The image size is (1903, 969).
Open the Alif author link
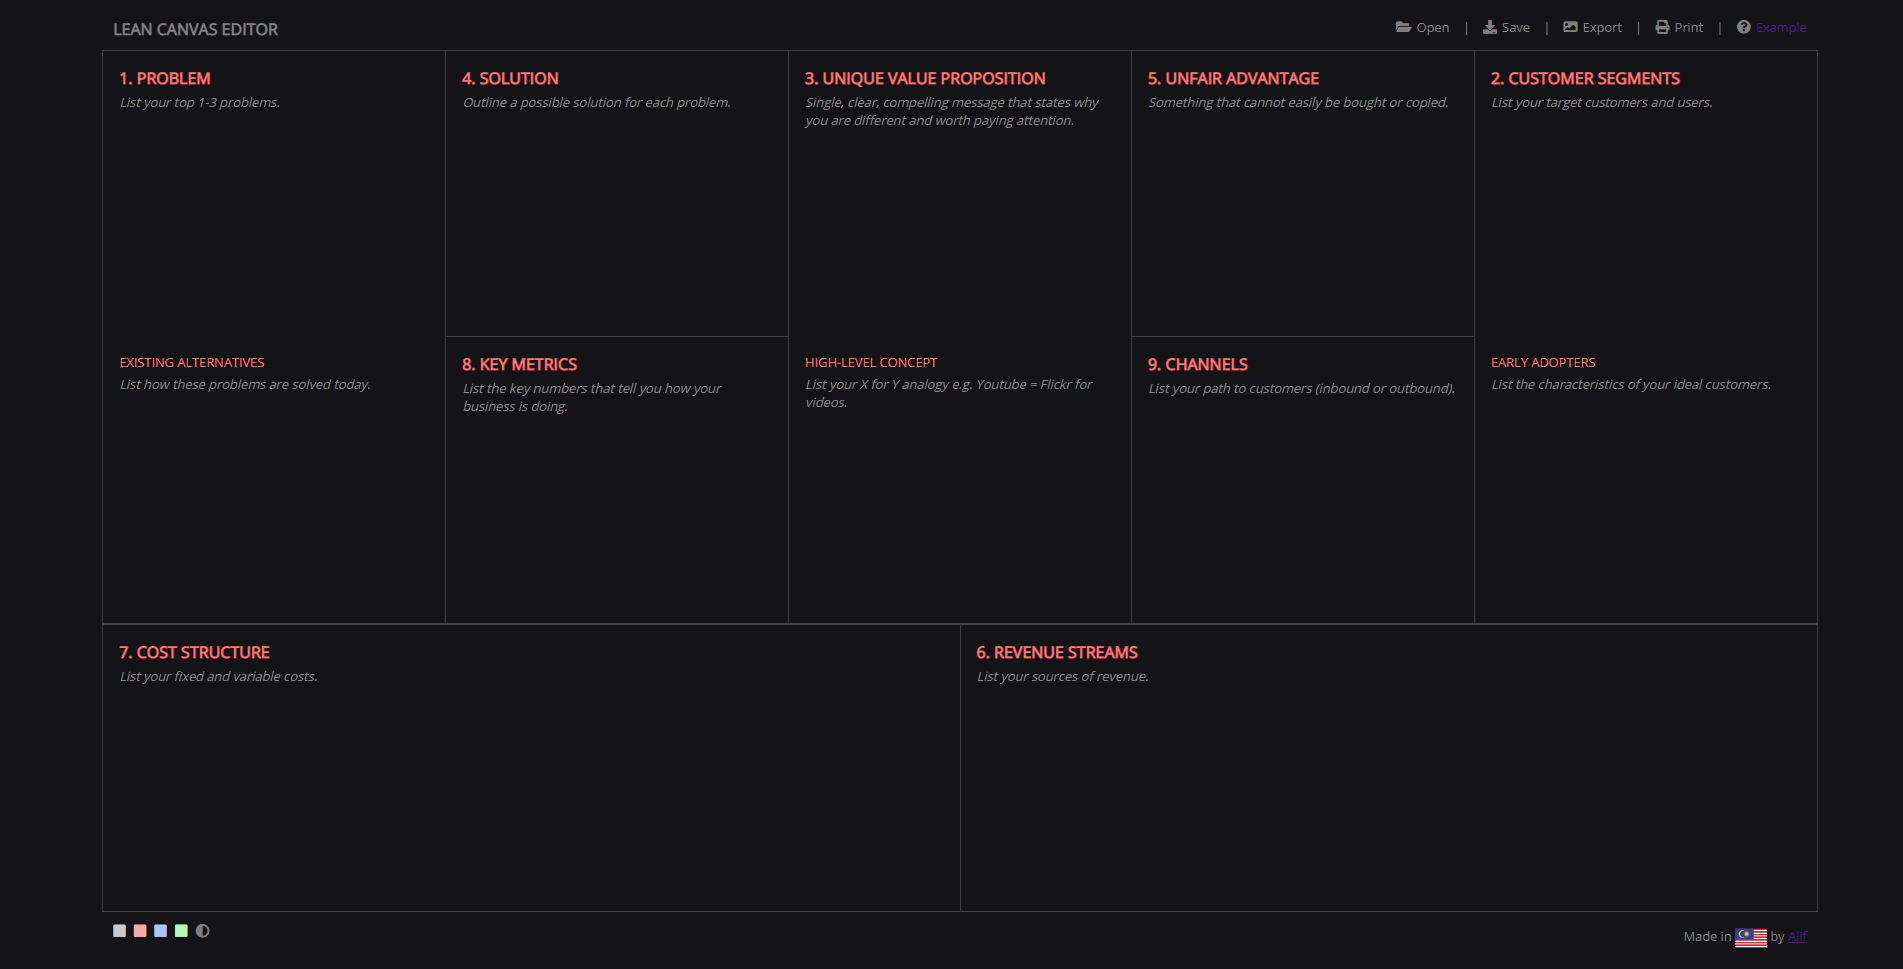1797,936
